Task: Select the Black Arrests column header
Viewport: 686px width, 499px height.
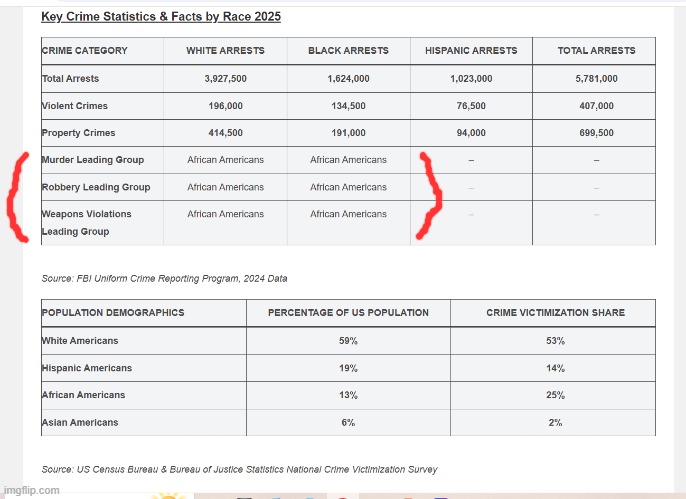Action: coord(348,51)
